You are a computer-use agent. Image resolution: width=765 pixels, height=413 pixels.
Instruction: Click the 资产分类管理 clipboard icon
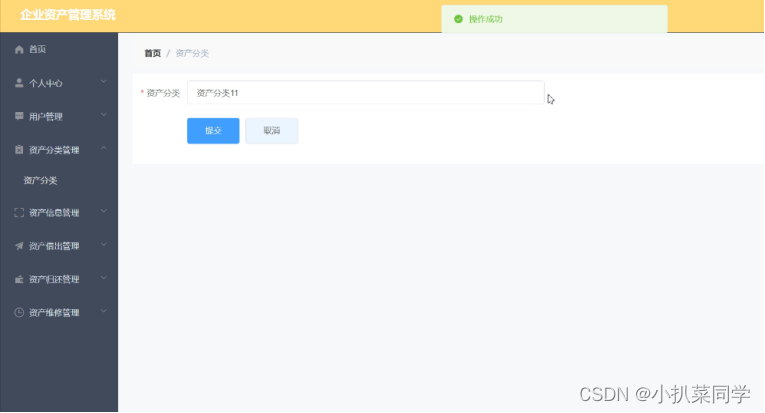click(19, 150)
